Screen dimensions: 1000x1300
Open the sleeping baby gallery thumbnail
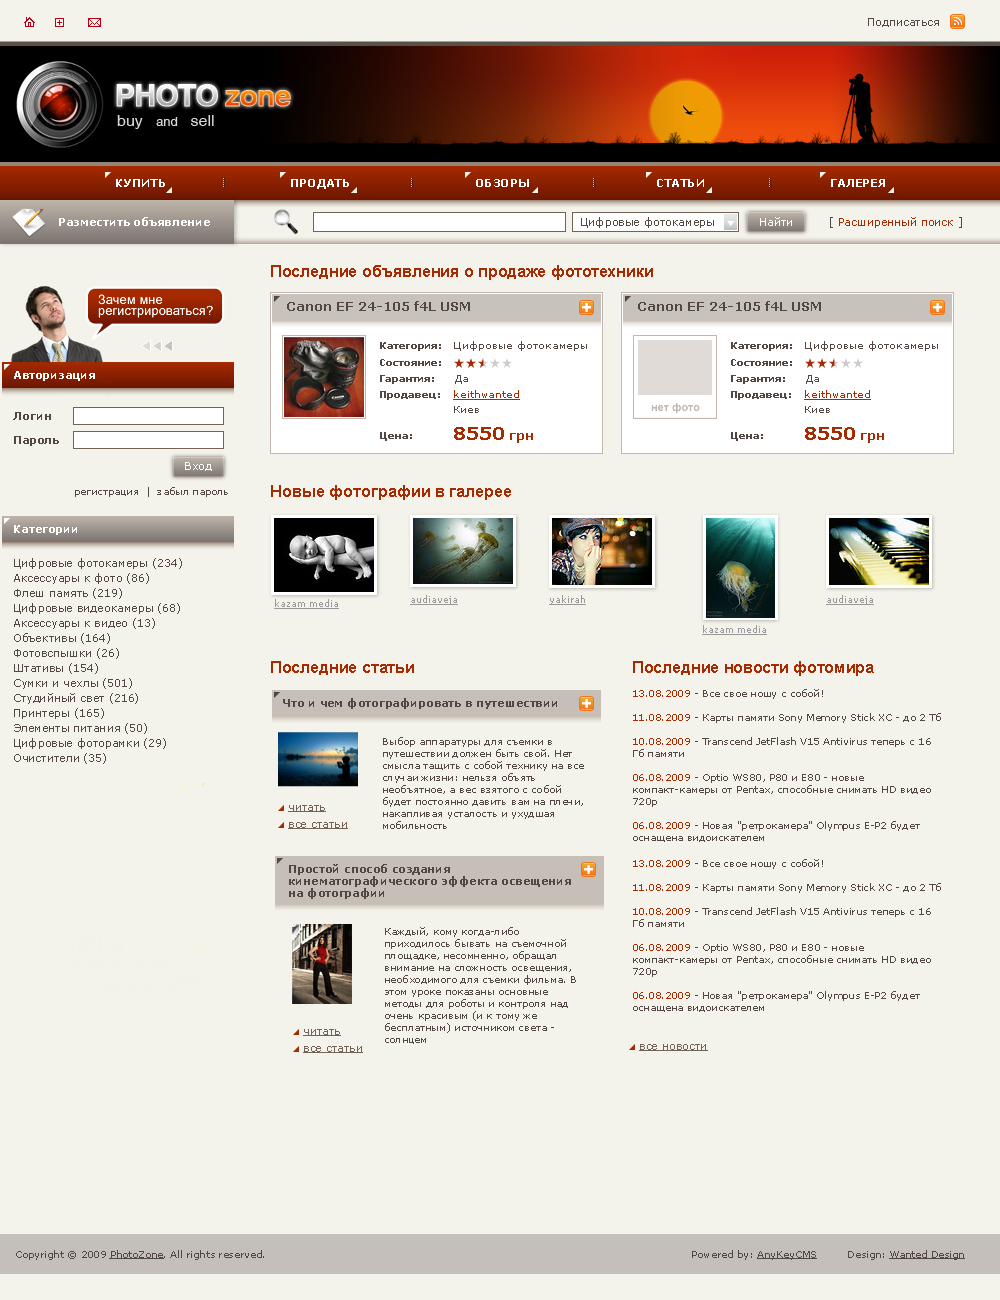pyautogui.click(x=324, y=555)
